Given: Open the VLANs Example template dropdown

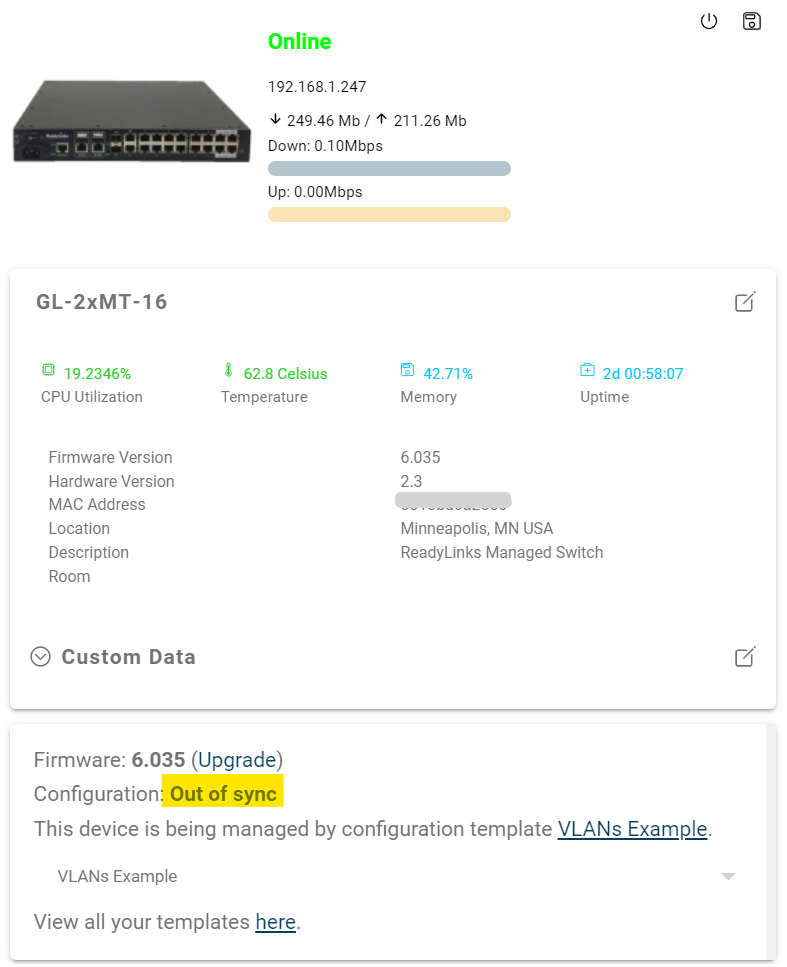Looking at the screenshot, I should tap(395, 876).
